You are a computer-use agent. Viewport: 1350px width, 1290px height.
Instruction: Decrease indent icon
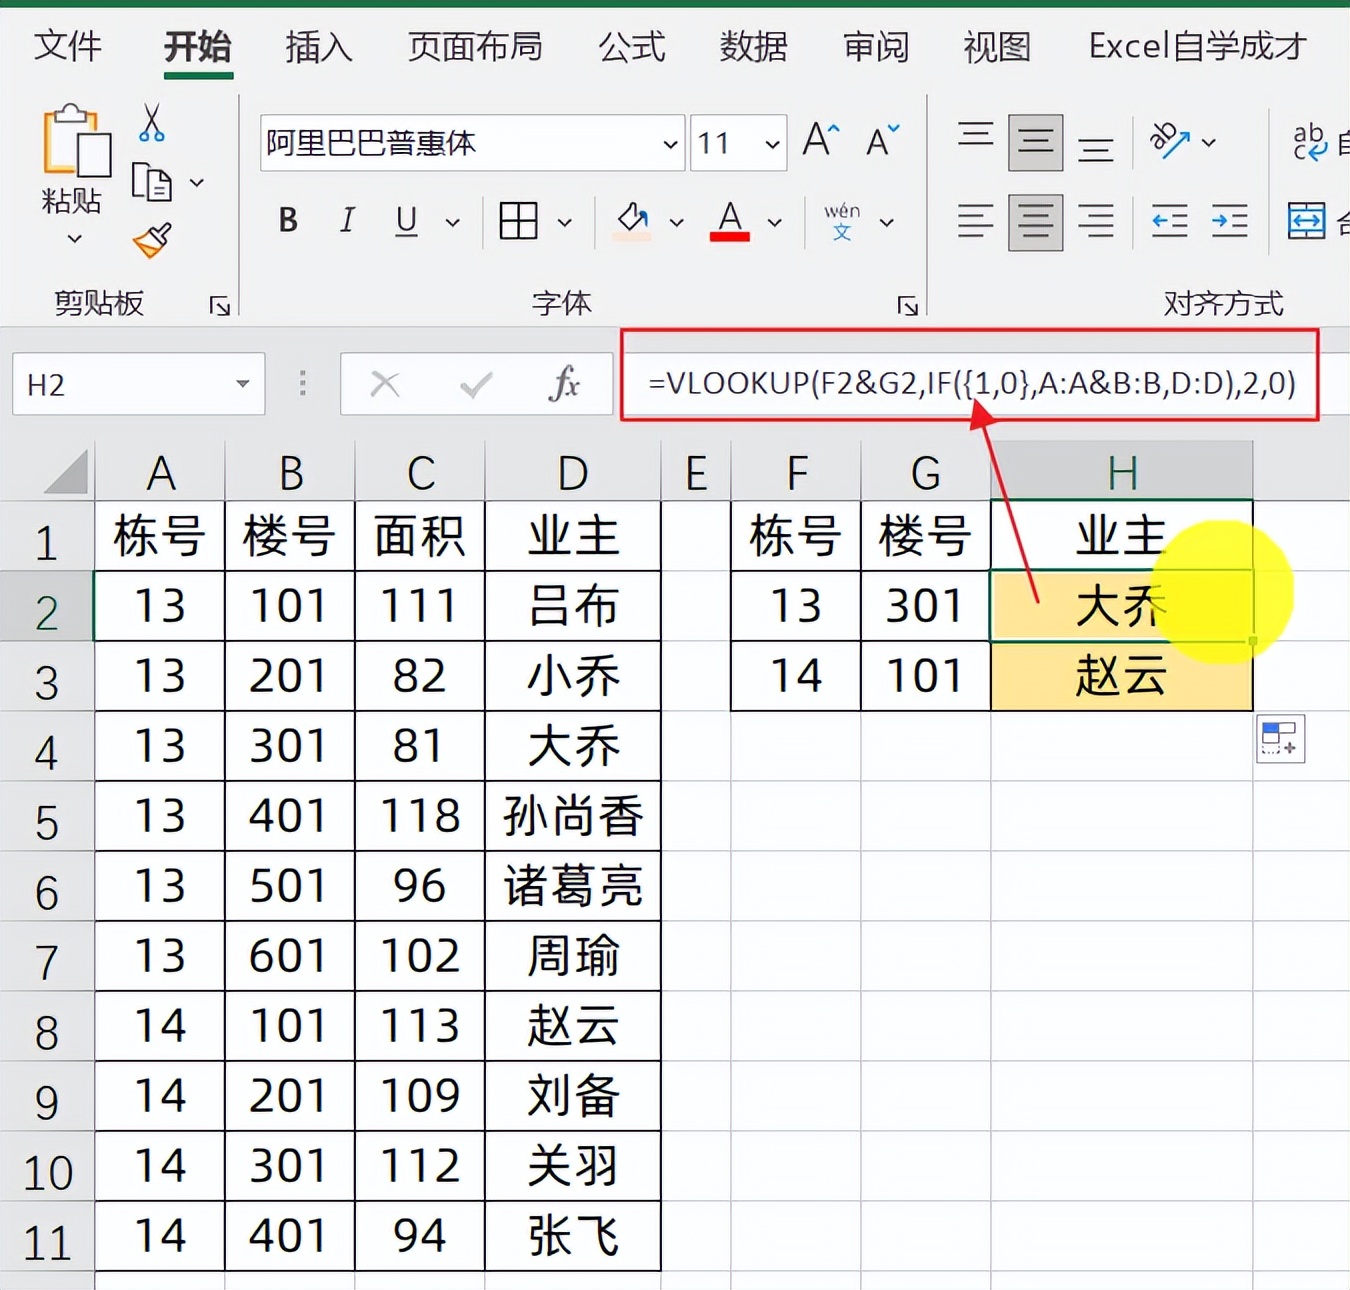click(1169, 221)
